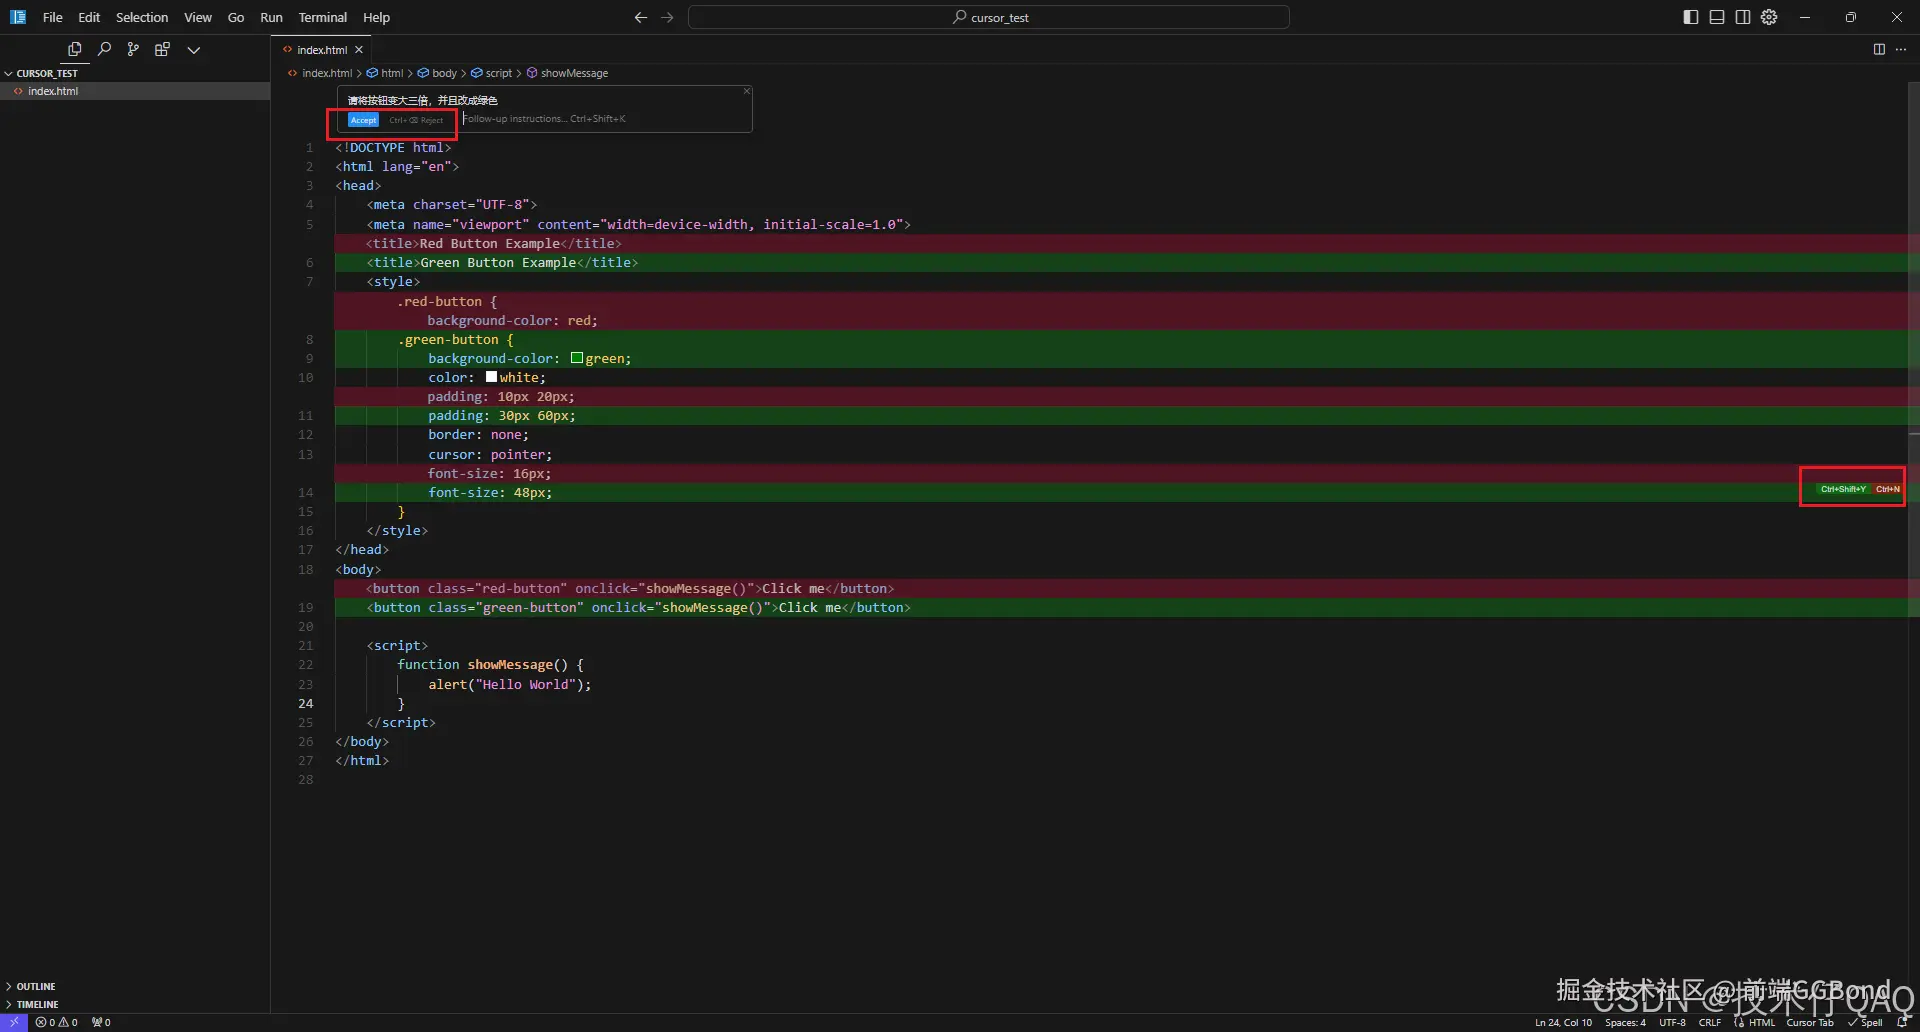Screen dimensions: 1920x1032
Task: Open the Terminal menu
Action: [x=322, y=17]
